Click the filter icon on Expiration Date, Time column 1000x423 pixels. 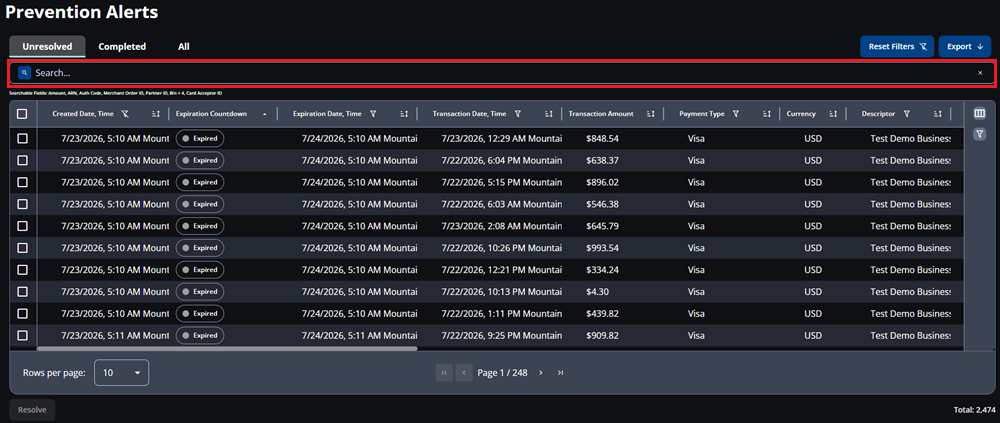[373, 114]
